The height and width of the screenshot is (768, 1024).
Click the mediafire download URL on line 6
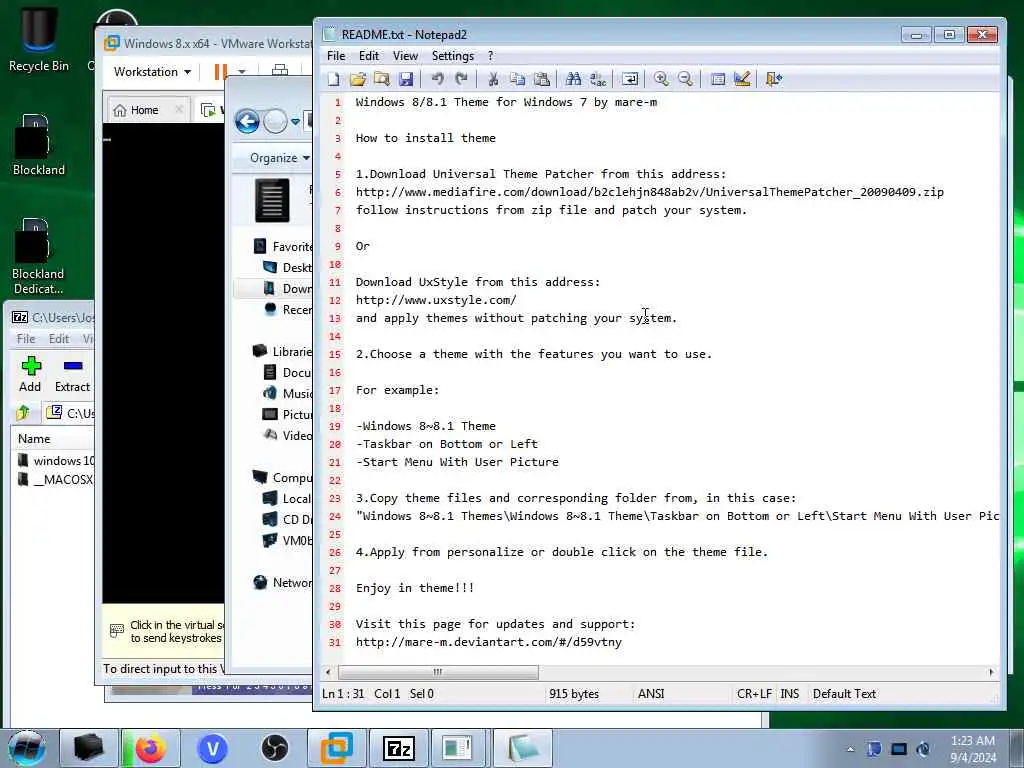(x=649, y=192)
